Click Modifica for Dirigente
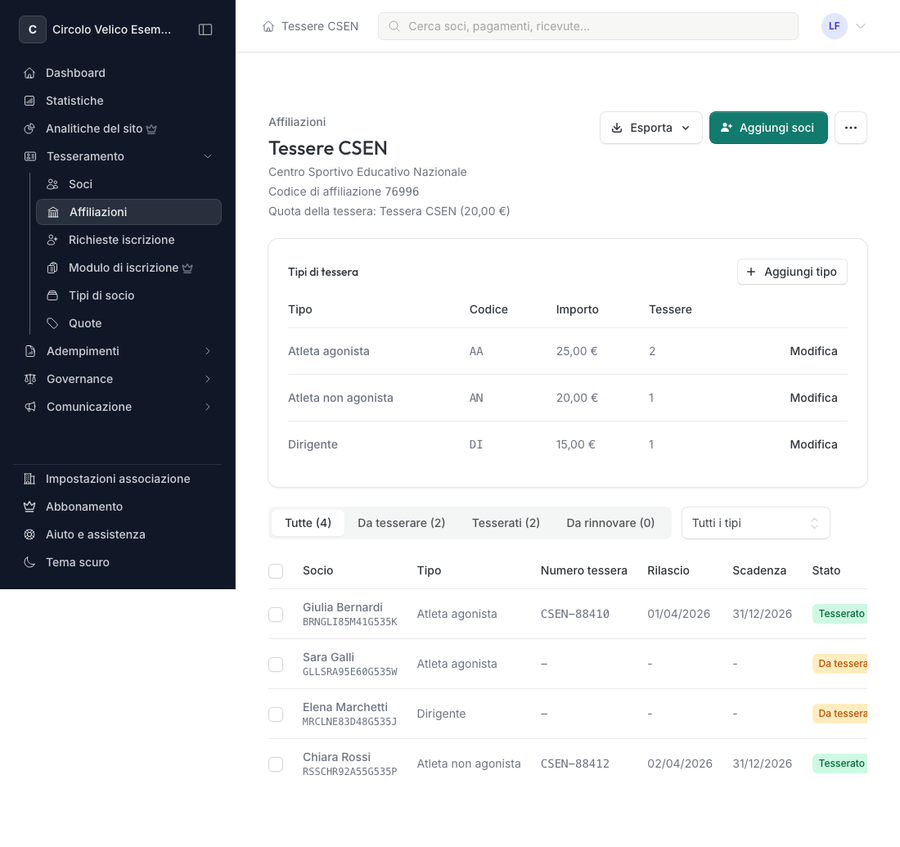The height and width of the screenshot is (847, 900). point(813,445)
